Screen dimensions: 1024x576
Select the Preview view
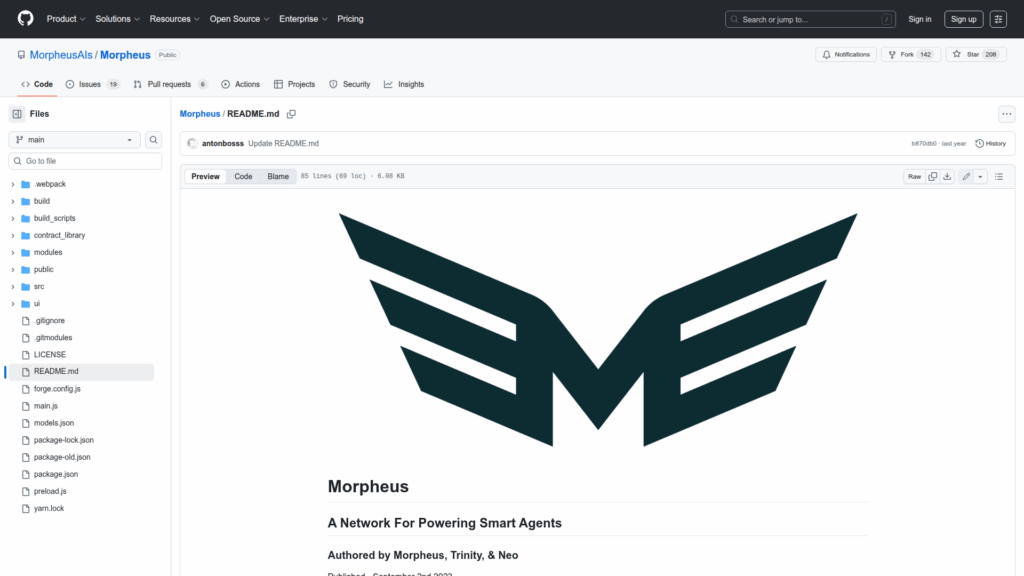(x=205, y=176)
